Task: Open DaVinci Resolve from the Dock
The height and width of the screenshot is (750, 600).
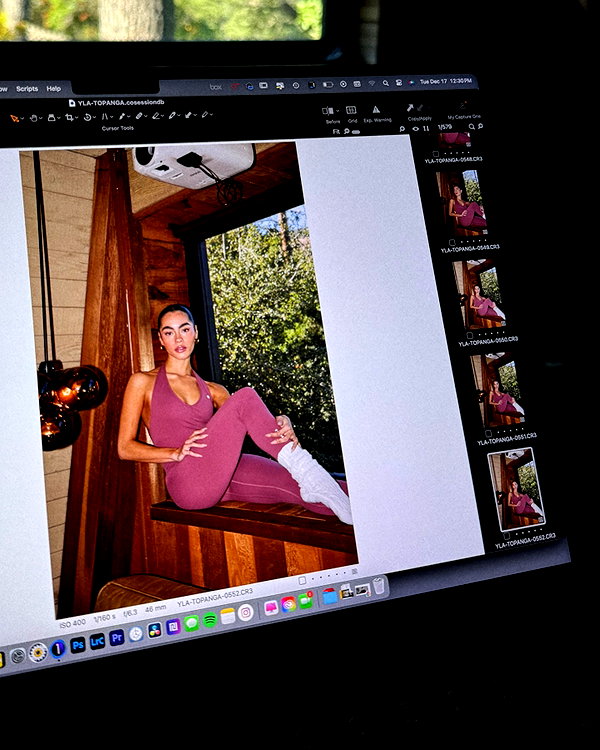Action: pyautogui.click(x=155, y=630)
